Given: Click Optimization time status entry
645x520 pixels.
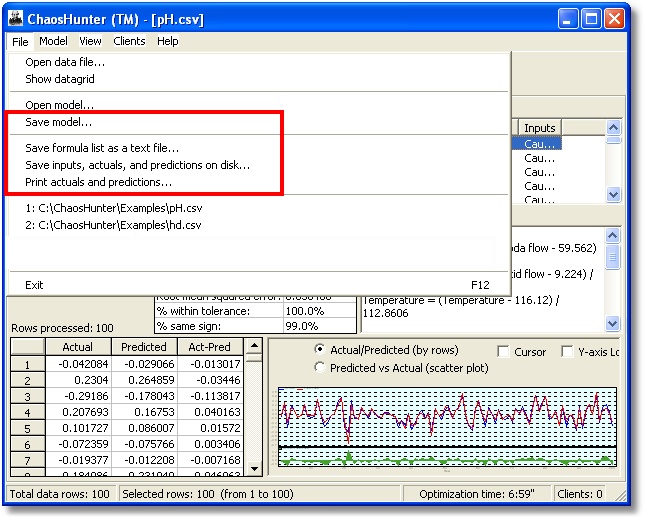Looking at the screenshot, I should pos(477,494).
